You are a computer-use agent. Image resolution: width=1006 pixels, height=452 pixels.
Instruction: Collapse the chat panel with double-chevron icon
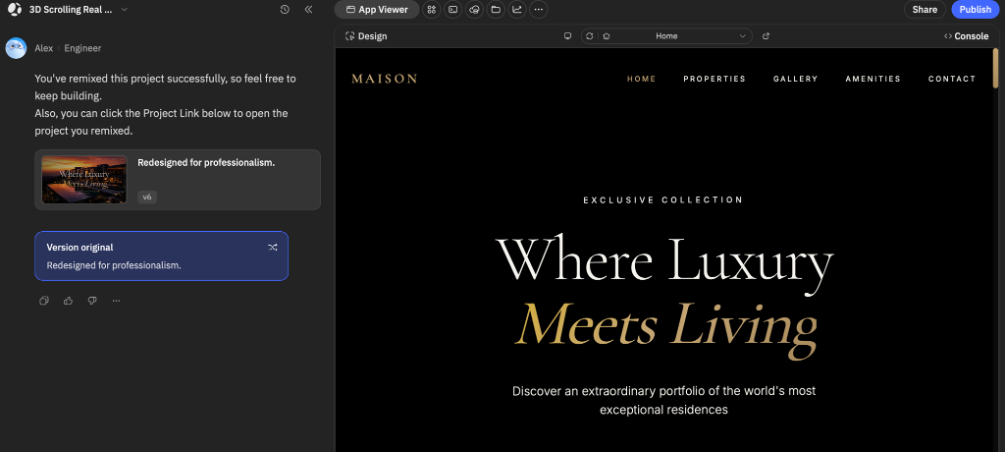[x=309, y=10]
